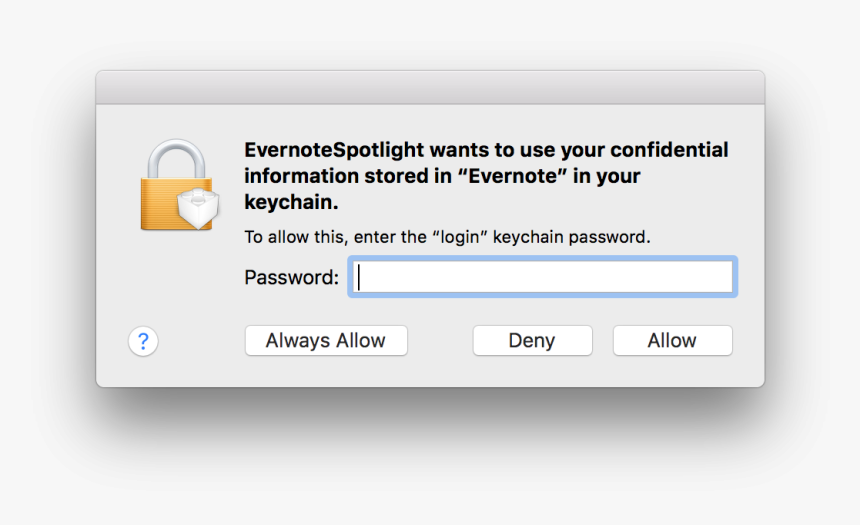This screenshot has width=860, height=525.
Task: Click the Always Allow button
Action: tap(326, 340)
